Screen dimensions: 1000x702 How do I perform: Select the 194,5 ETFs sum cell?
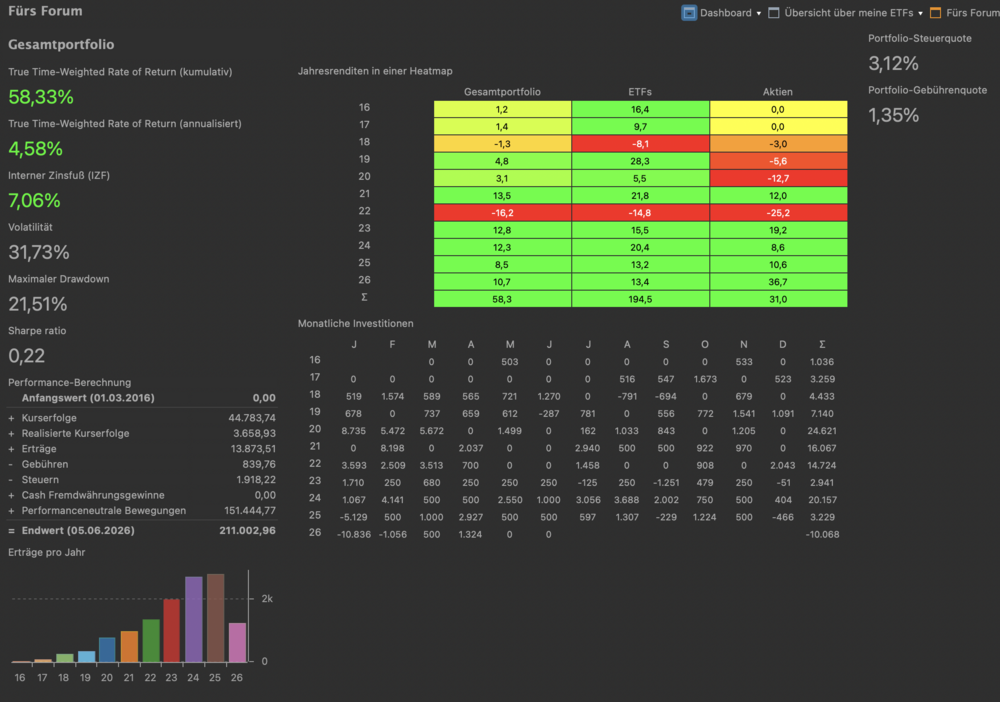(x=640, y=299)
